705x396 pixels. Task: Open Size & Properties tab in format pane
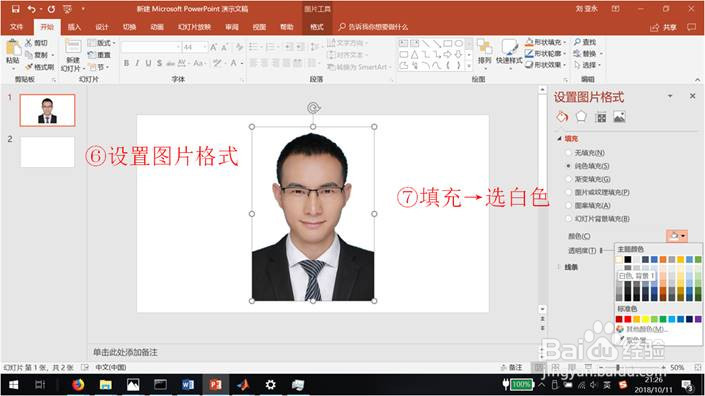pyautogui.click(x=601, y=117)
